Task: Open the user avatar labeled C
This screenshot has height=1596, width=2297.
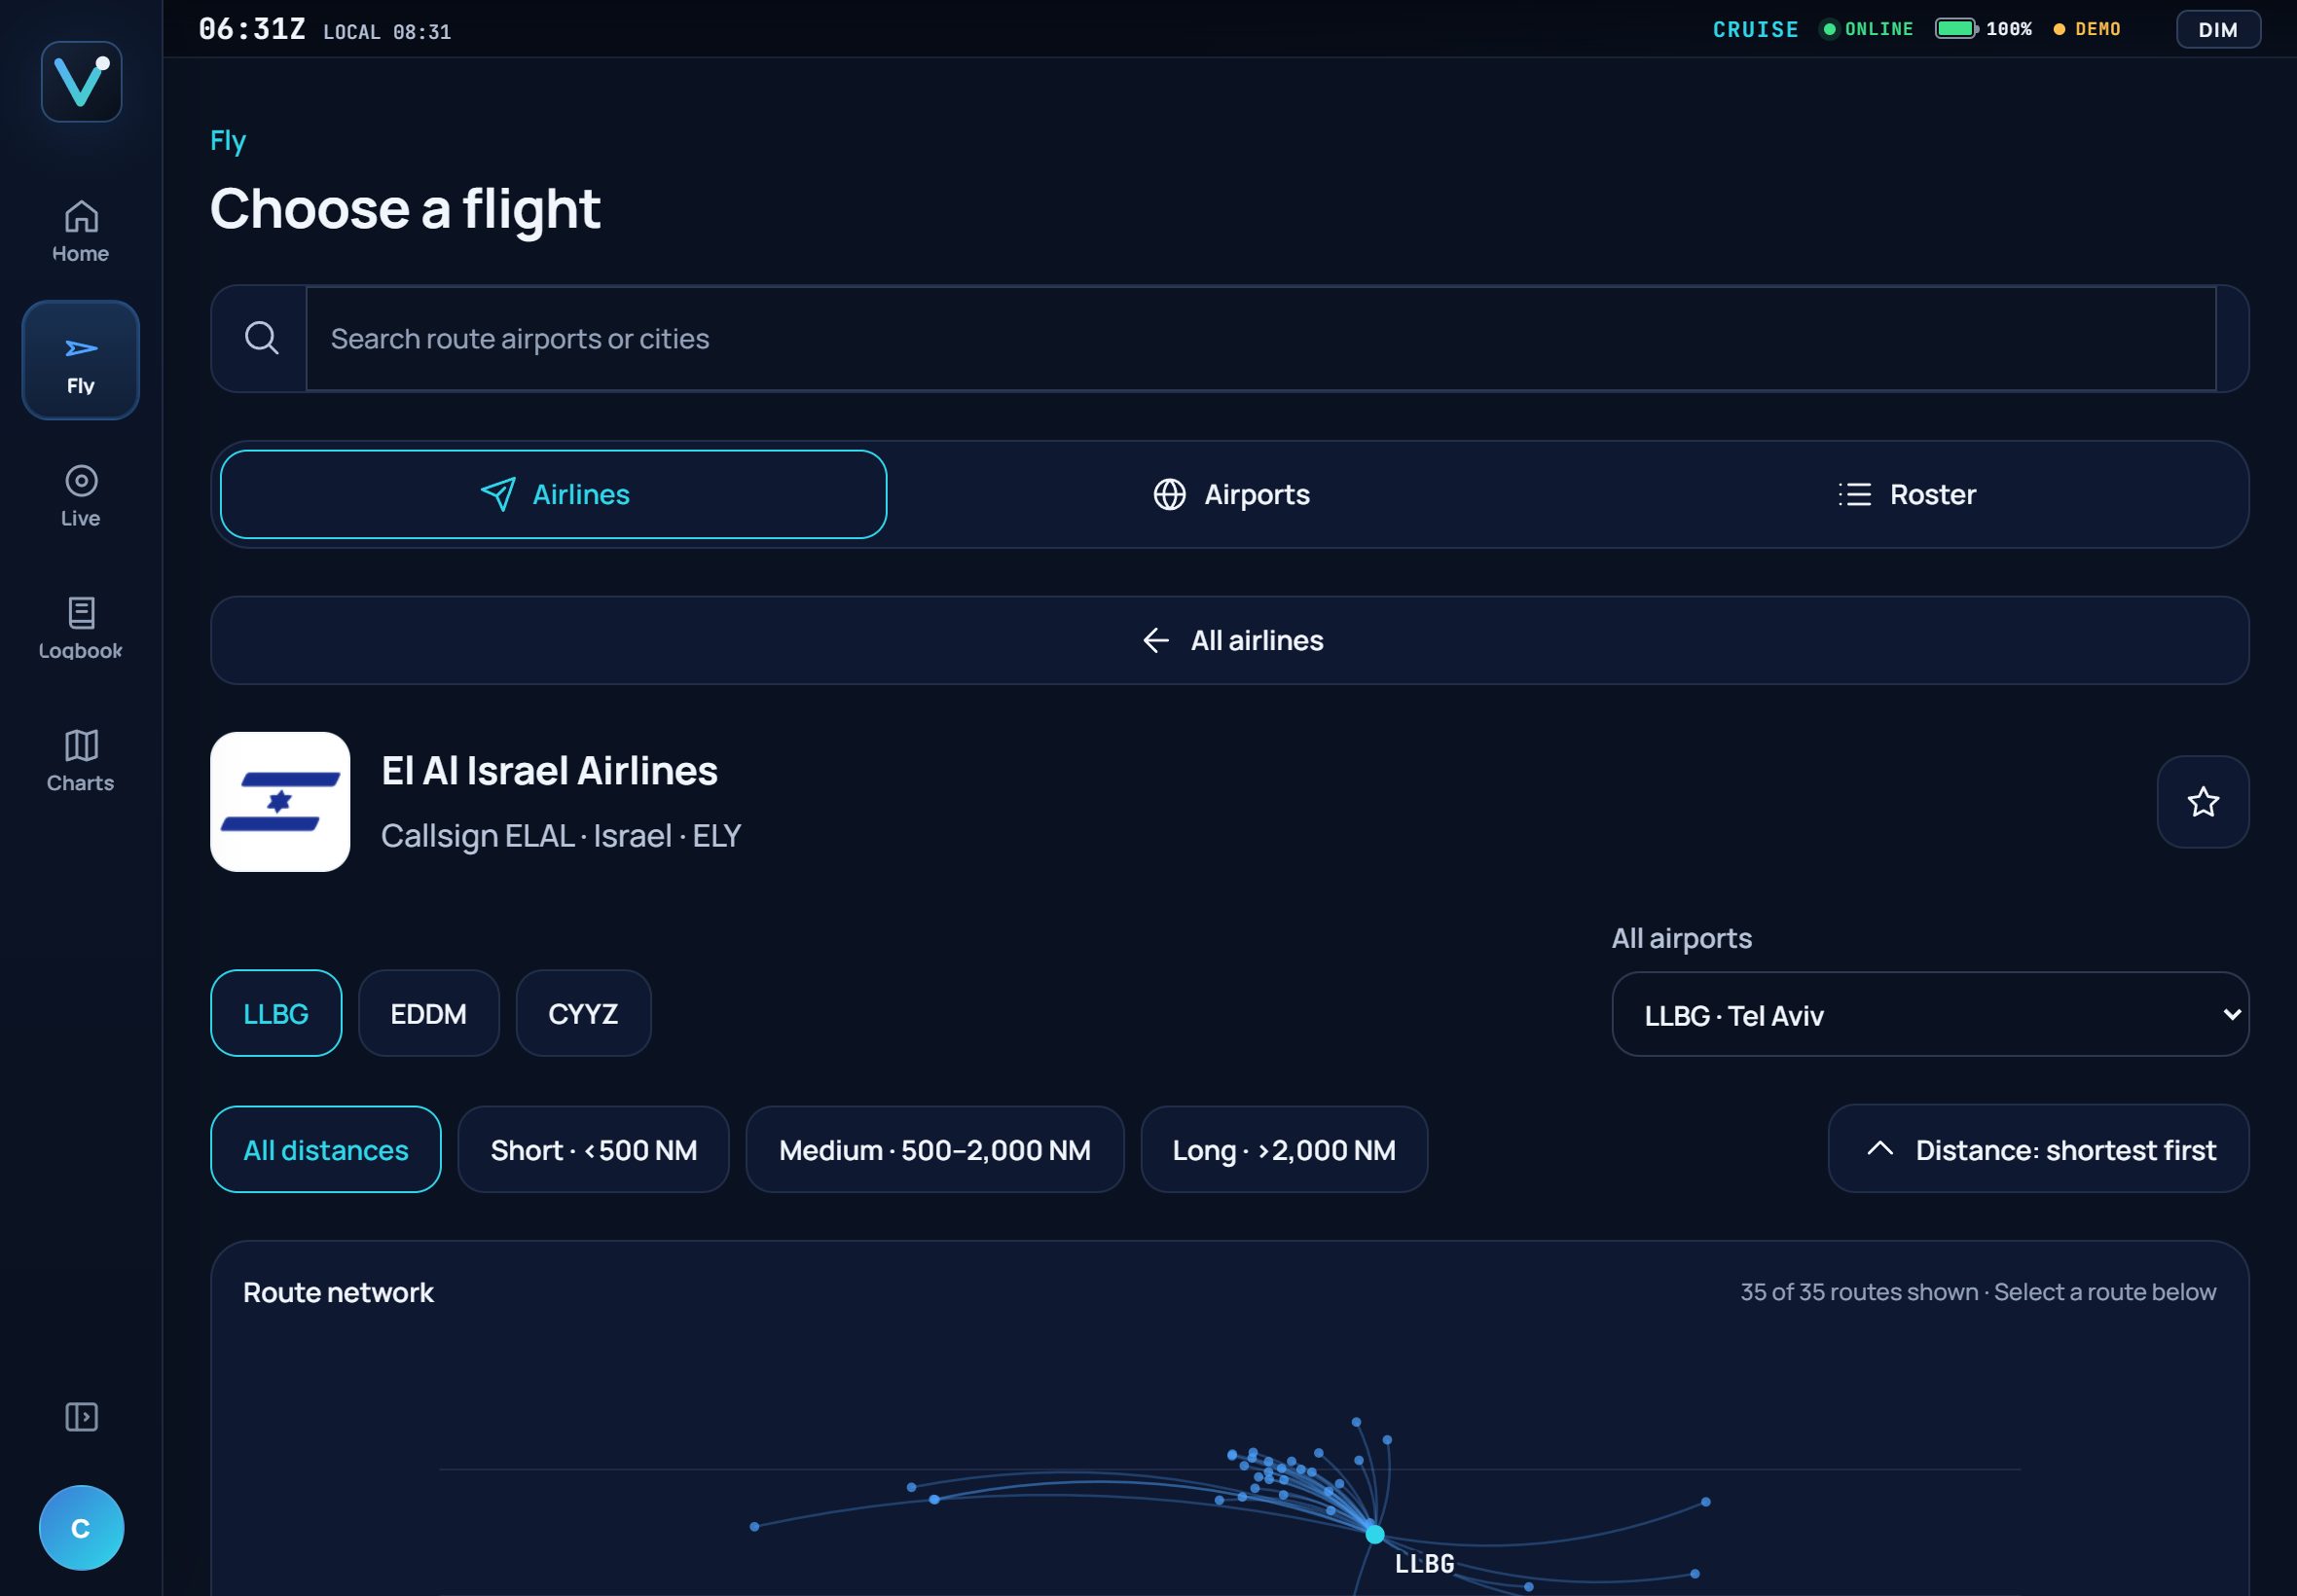Action: (x=81, y=1528)
